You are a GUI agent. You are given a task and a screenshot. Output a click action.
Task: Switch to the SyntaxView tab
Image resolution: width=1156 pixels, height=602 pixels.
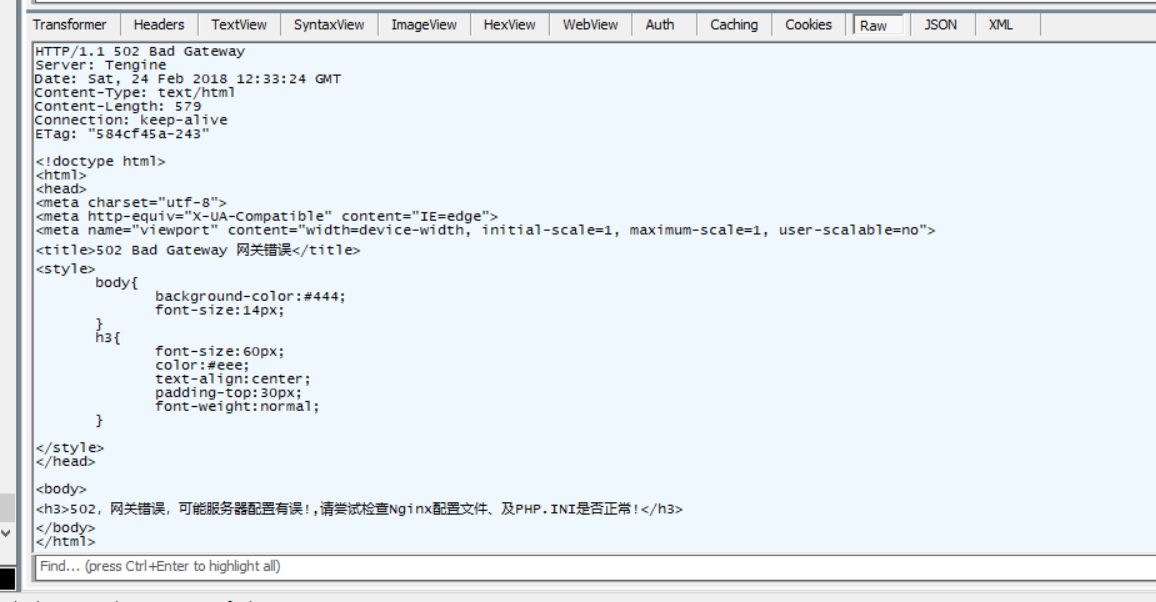point(329,25)
